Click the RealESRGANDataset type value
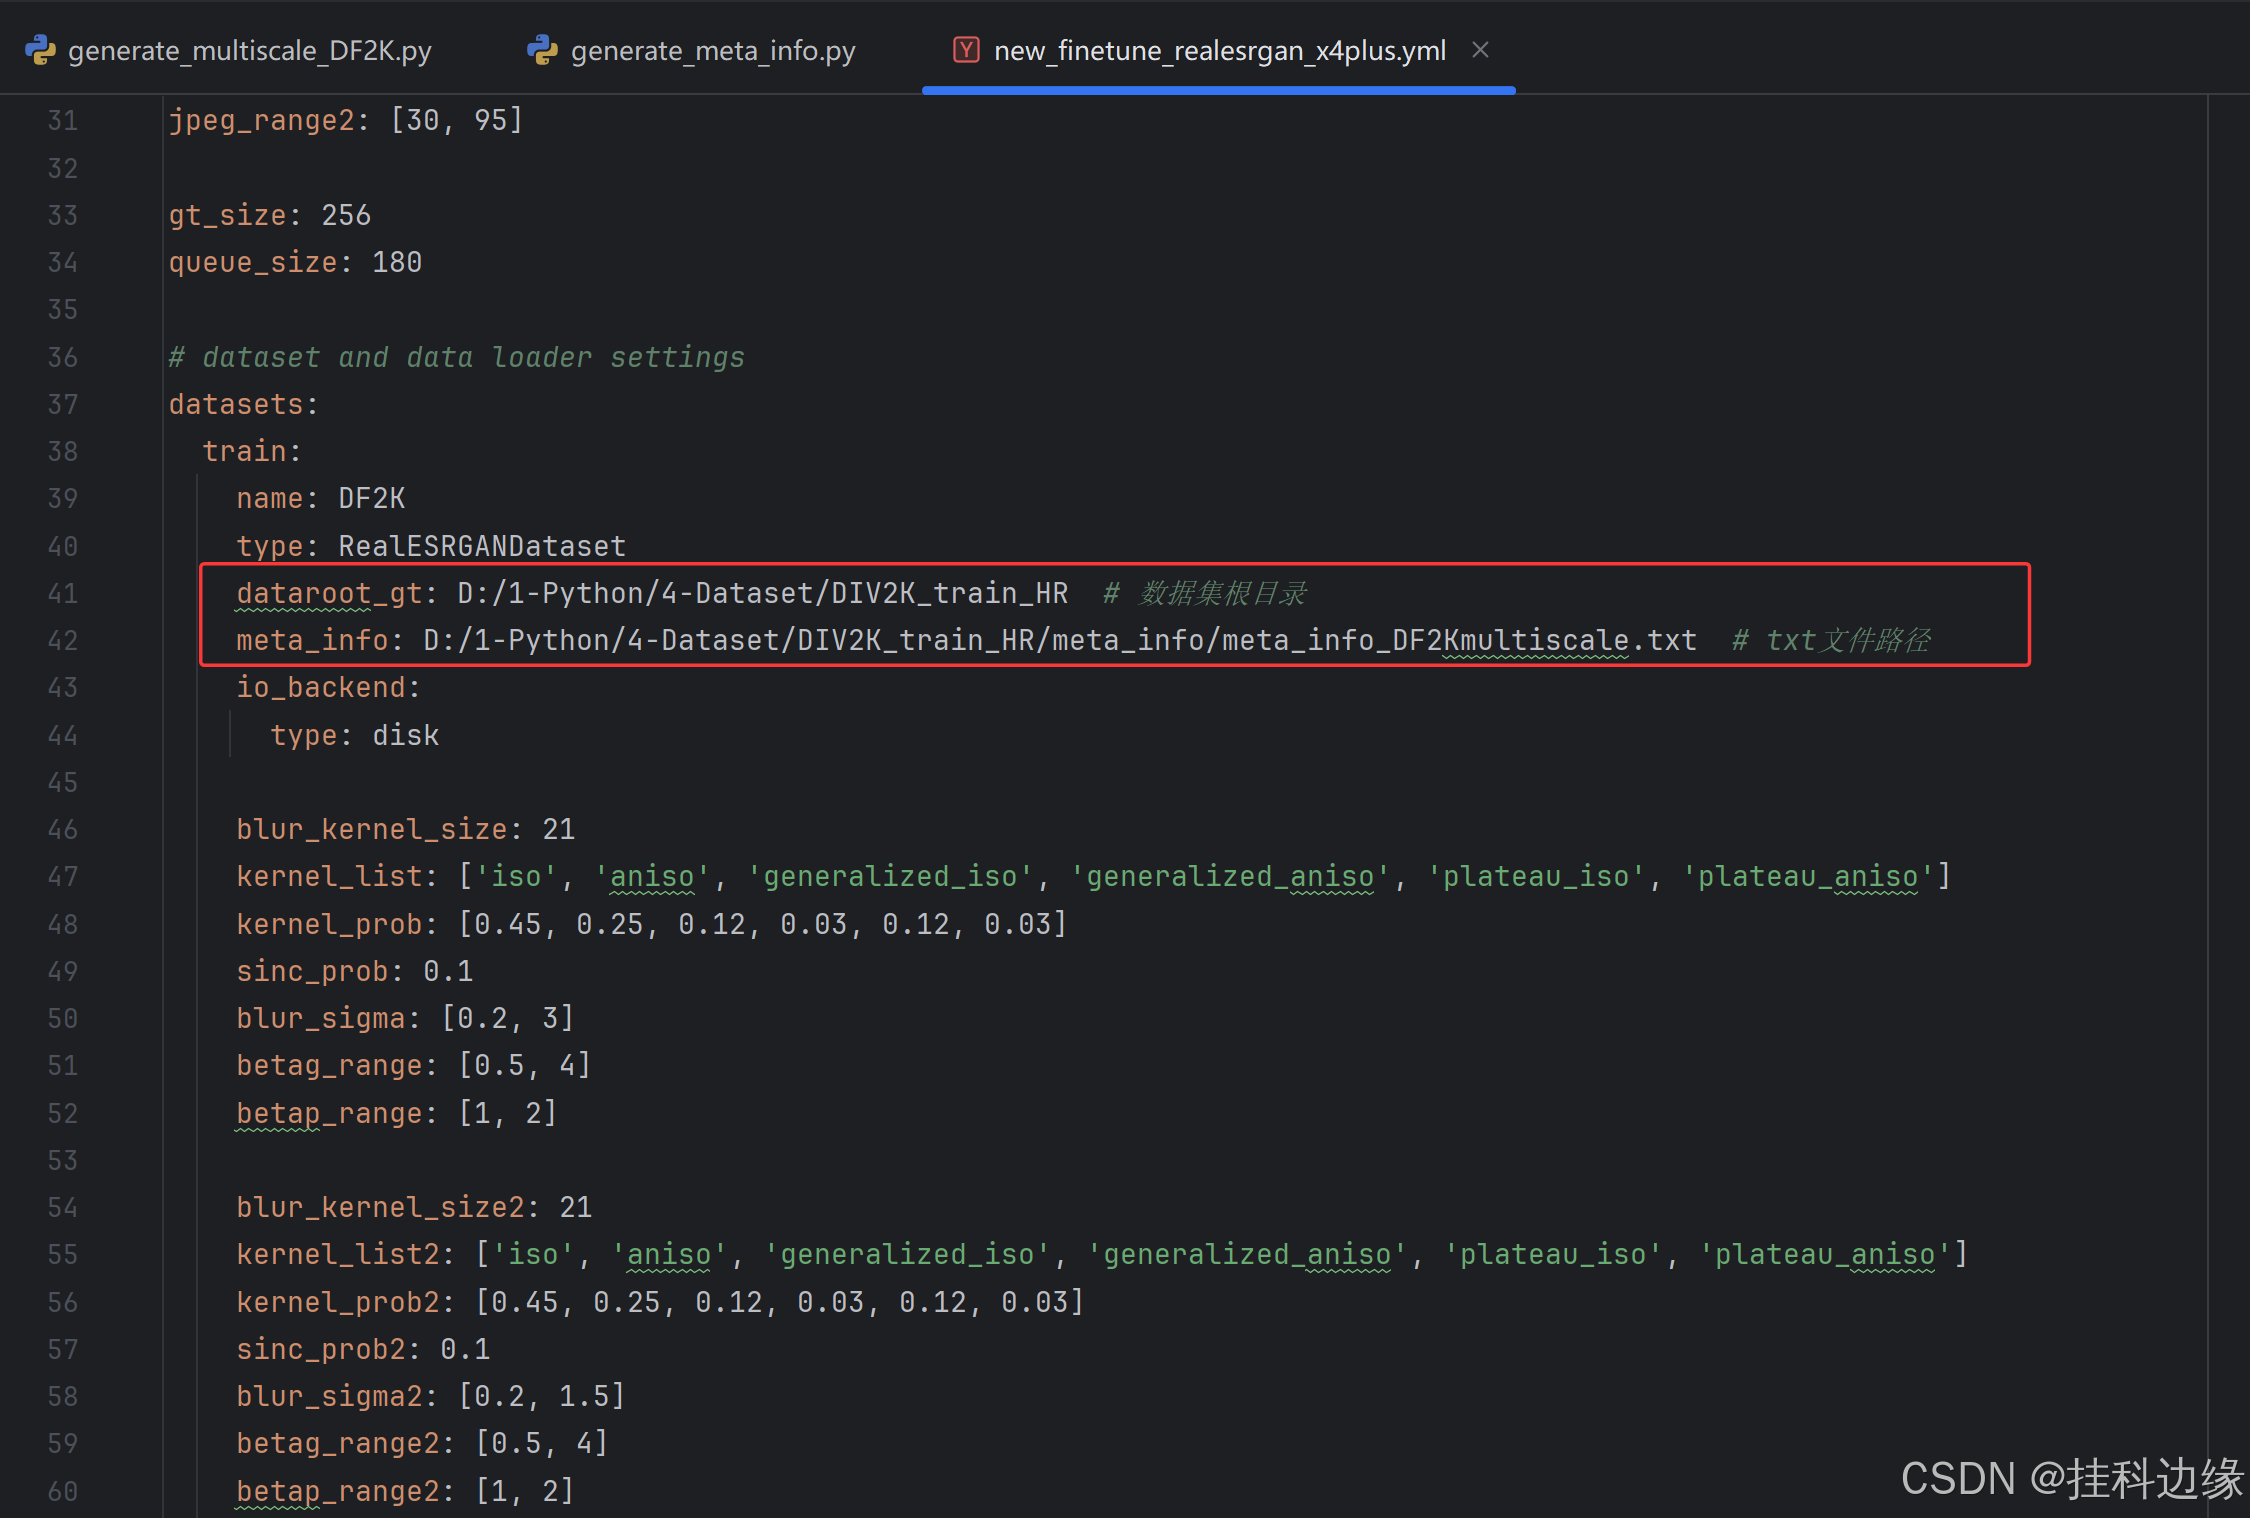This screenshot has height=1518, width=2250. [481, 546]
